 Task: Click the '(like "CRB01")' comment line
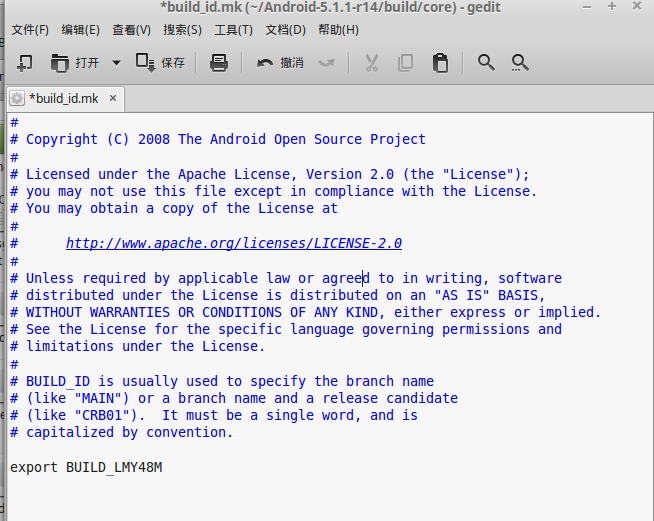pos(214,415)
